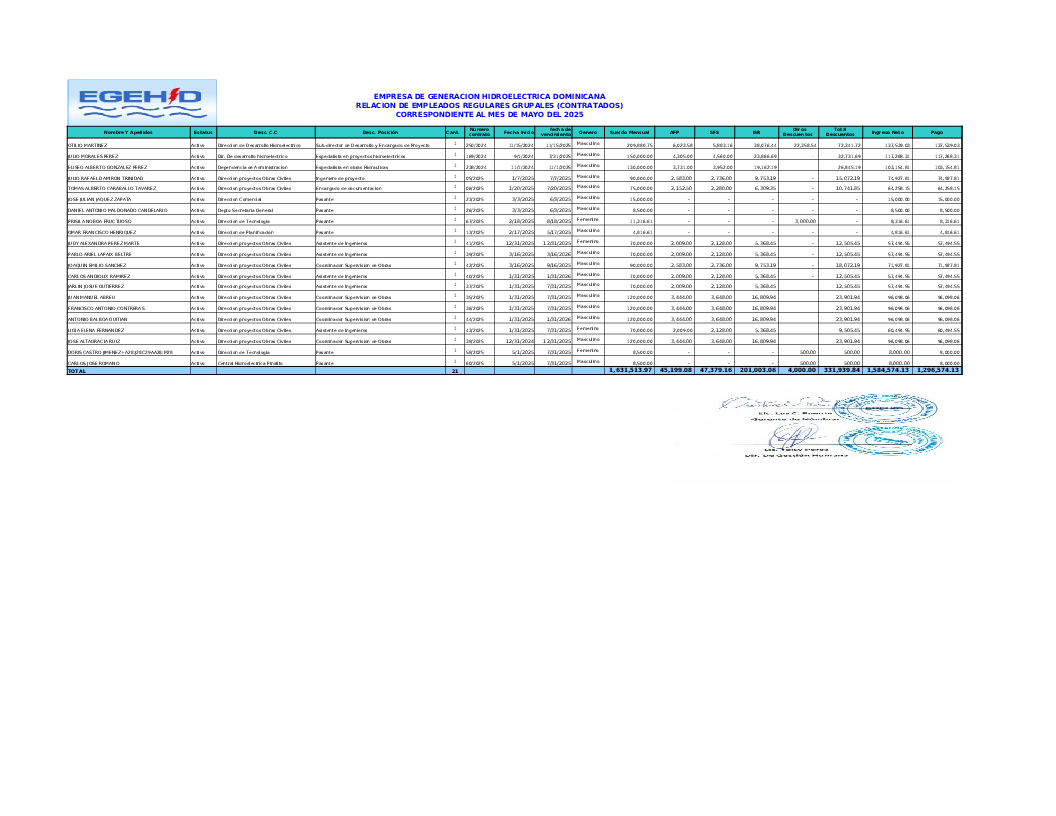
Task: Click the 'Ingreso Neto' column header
Action: coord(888,132)
